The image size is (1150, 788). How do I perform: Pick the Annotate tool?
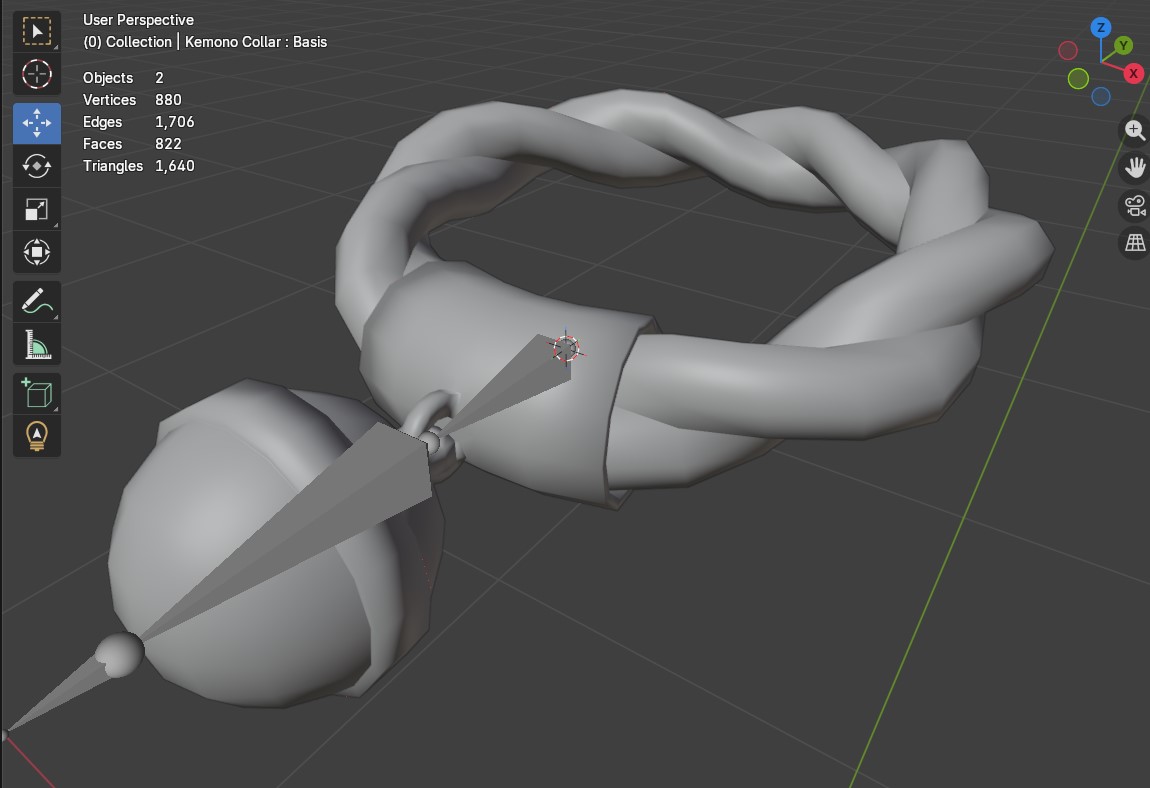(36, 301)
